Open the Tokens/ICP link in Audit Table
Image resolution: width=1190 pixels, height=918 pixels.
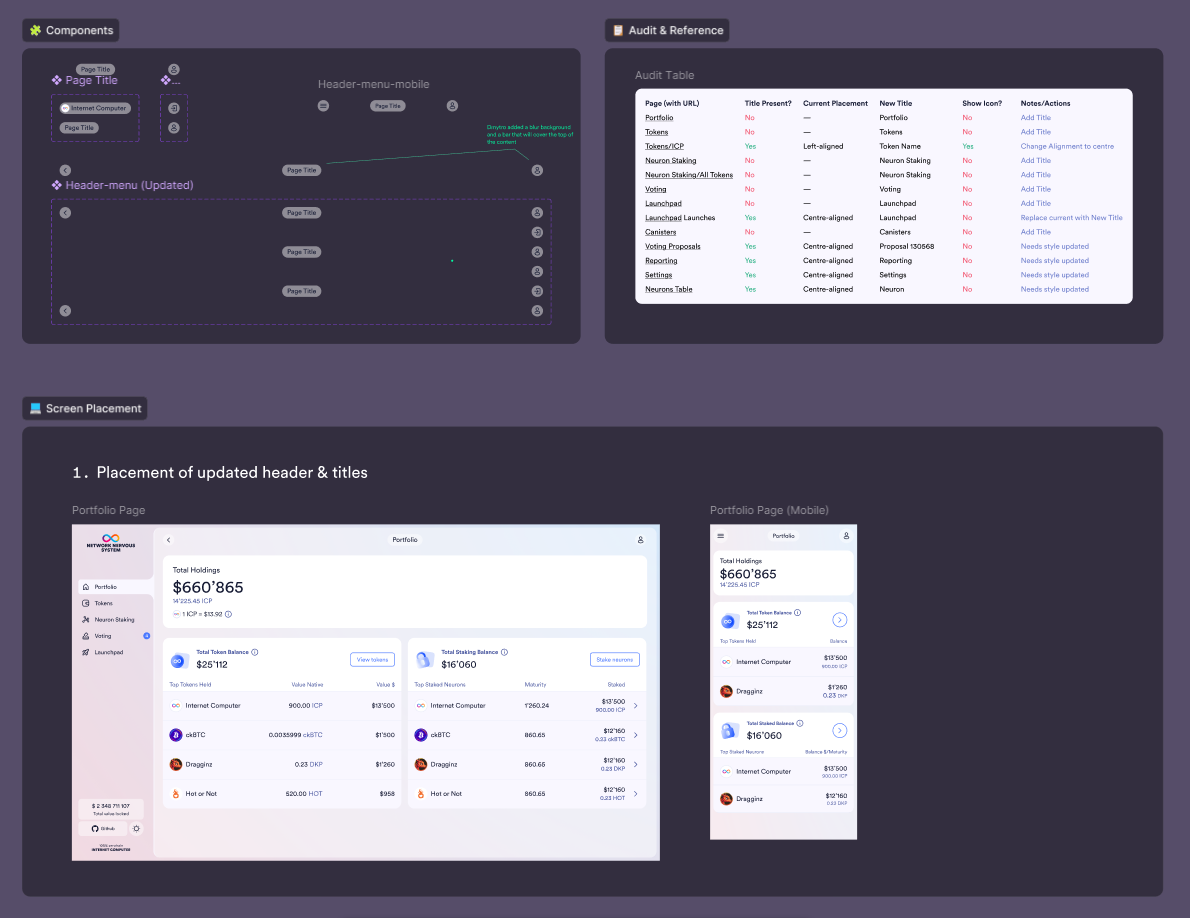tap(664, 146)
